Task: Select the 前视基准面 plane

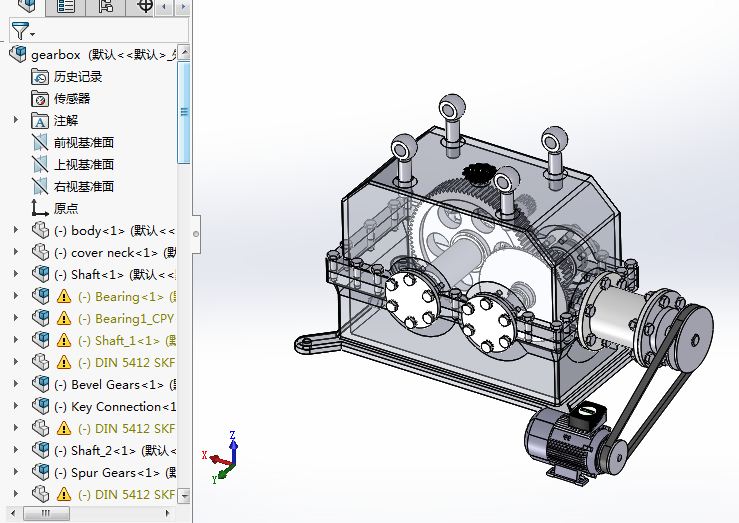Action: click(x=83, y=142)
